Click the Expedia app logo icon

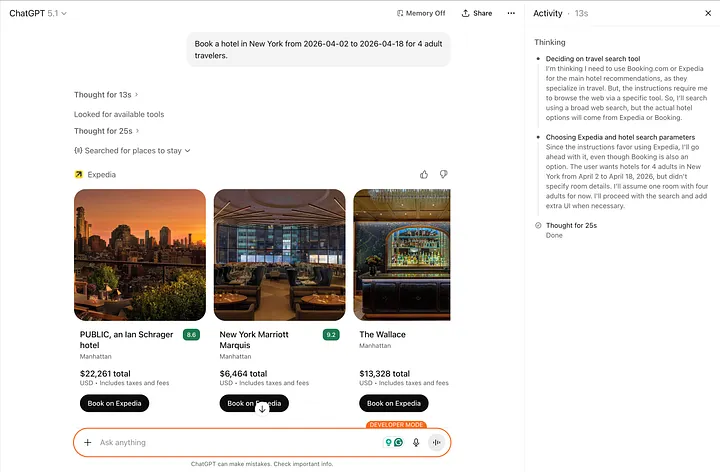click(x=79, y=174)
